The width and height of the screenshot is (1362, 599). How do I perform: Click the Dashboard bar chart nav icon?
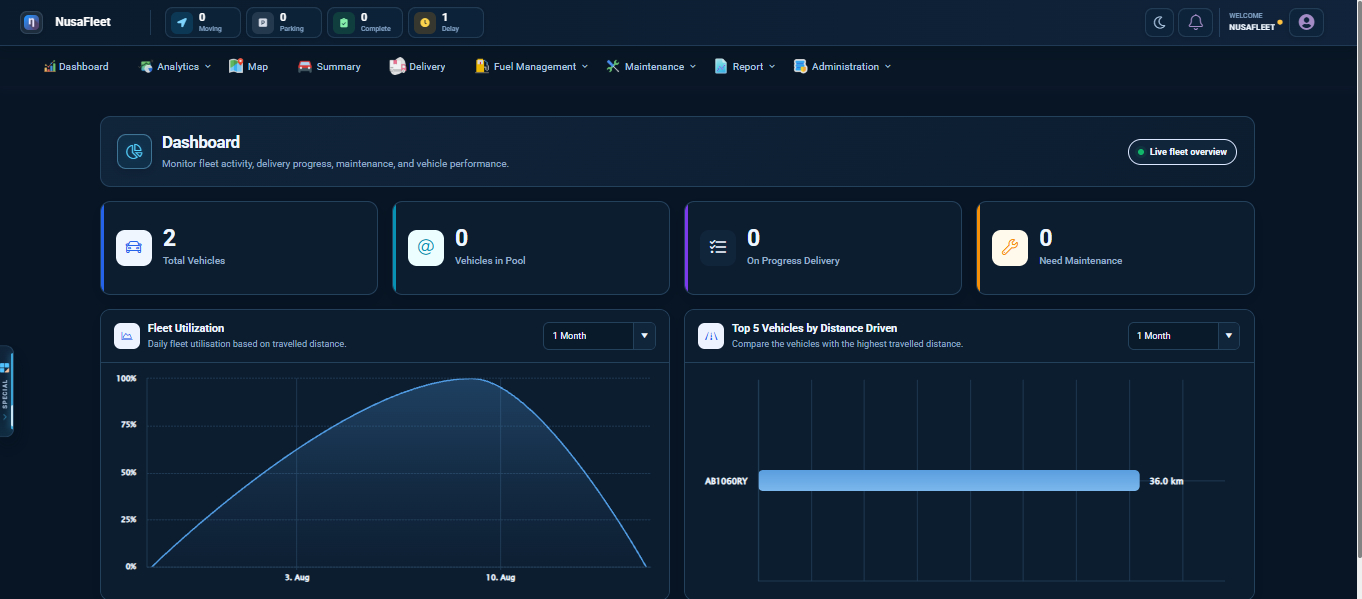click(49, 66)
